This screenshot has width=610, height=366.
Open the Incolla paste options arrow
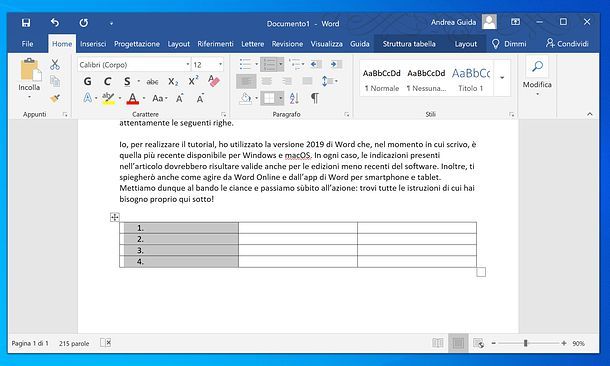pos(30,96)
